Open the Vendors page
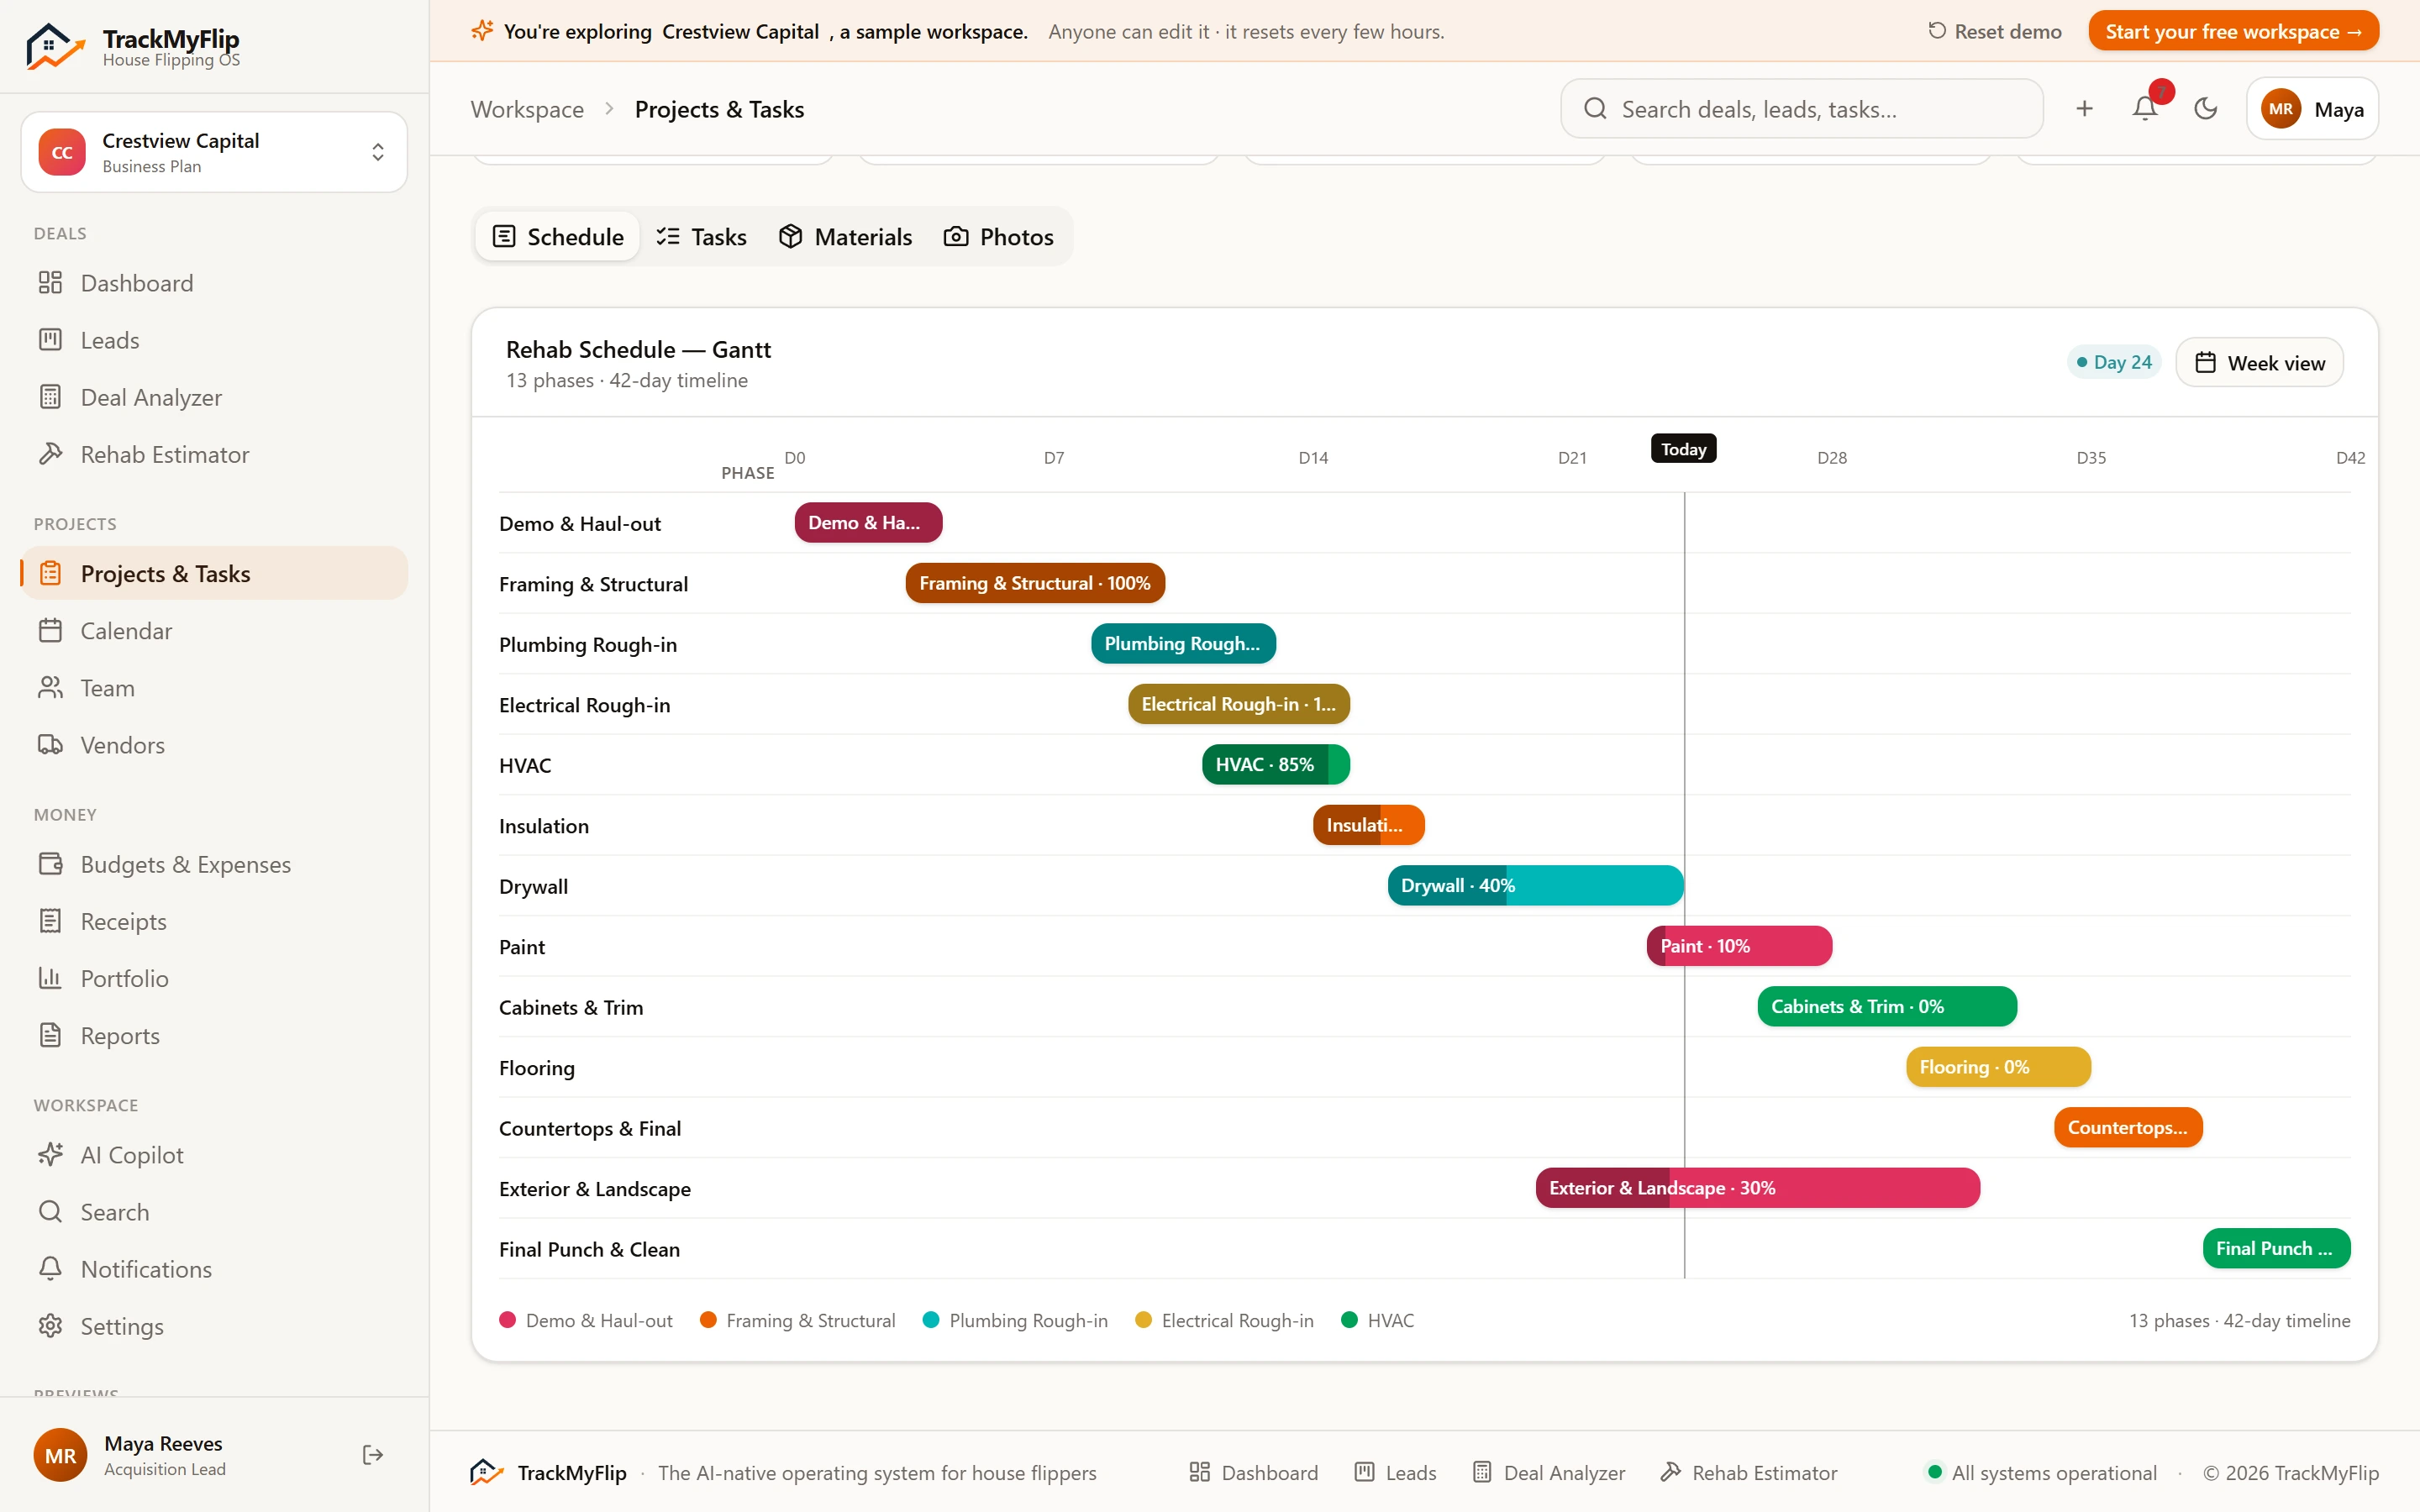This screenshot has width=2420, height=1512. coord(214,745)
